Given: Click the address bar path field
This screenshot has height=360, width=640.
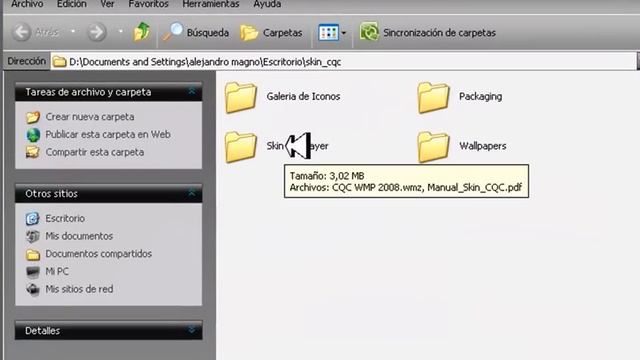Looking at the screenshot, I should pyautogui.click(x=343, y=62).
